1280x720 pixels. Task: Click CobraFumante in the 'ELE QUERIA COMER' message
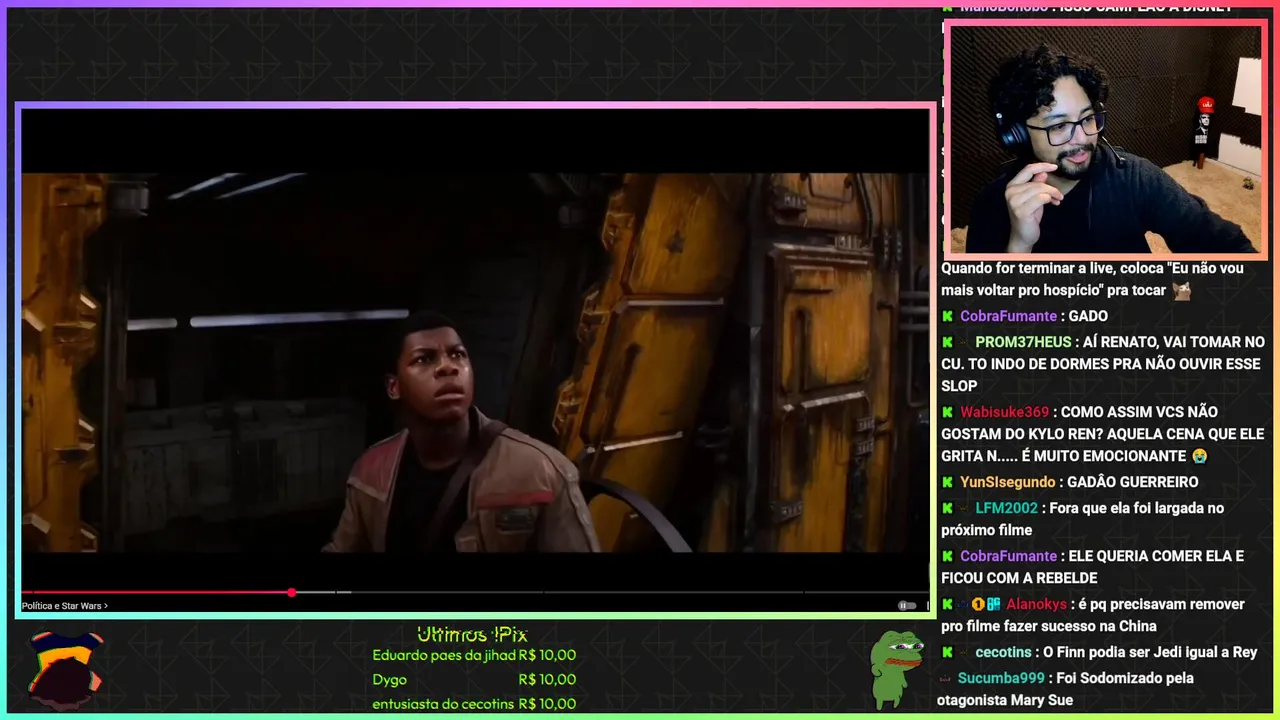point(1009,556)
